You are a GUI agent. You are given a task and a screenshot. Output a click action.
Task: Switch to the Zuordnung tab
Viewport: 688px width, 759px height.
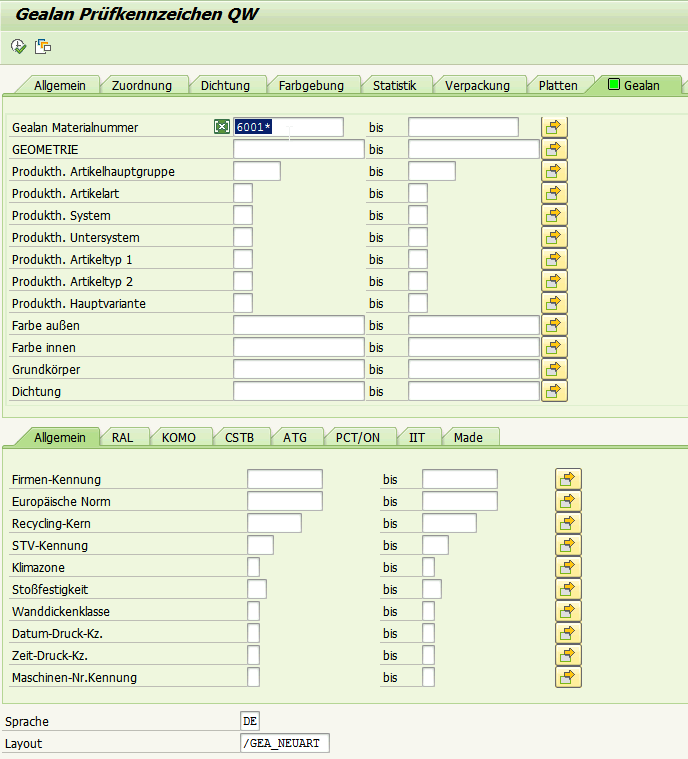click(142, 85)
